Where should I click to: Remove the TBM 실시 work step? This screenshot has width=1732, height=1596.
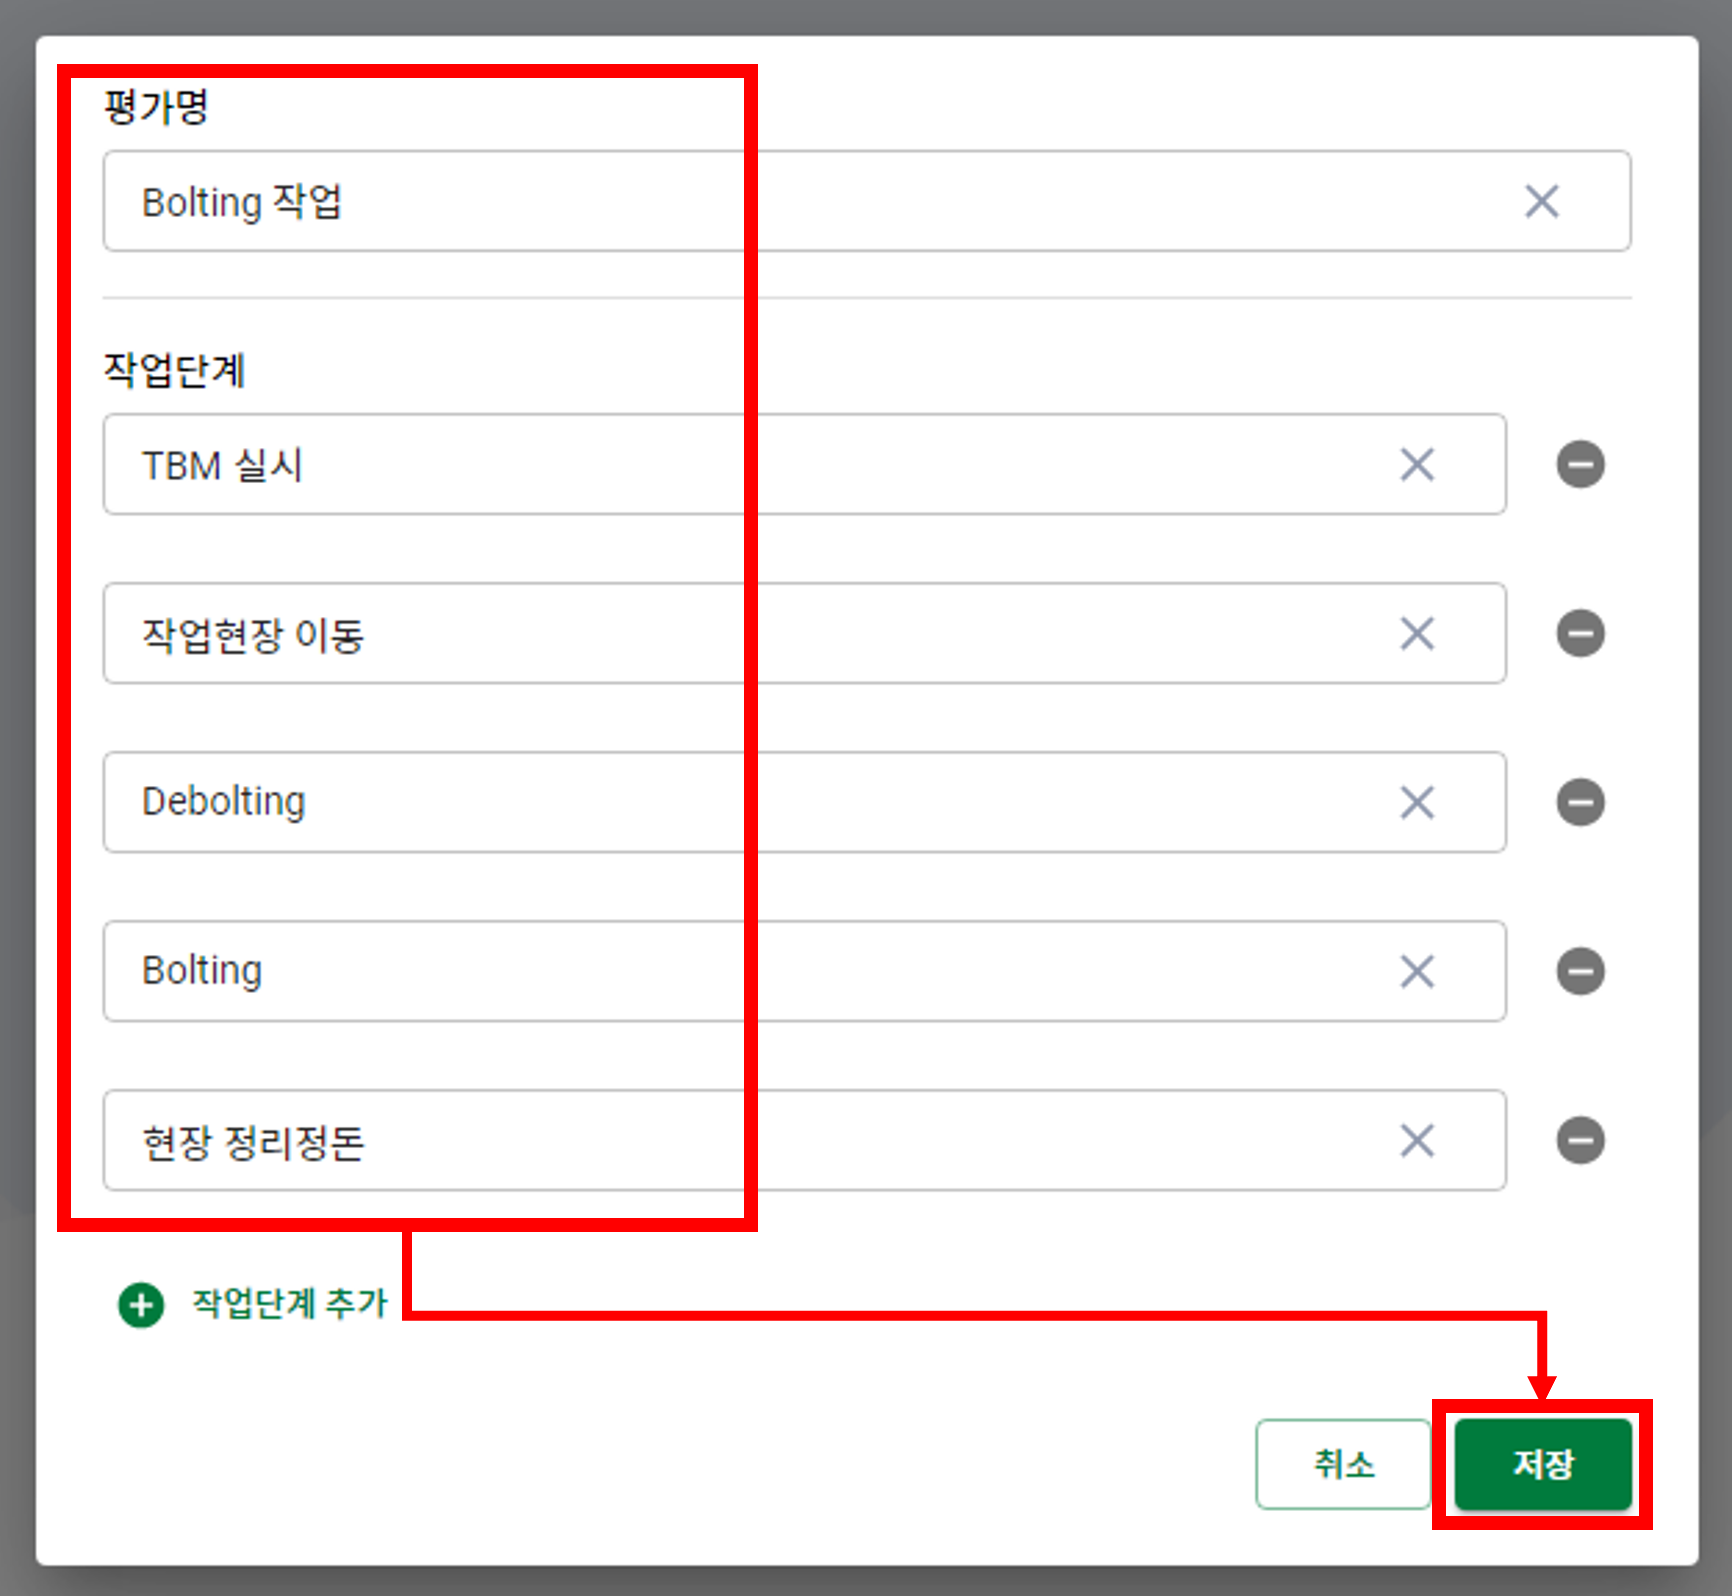coord(1580,464)
